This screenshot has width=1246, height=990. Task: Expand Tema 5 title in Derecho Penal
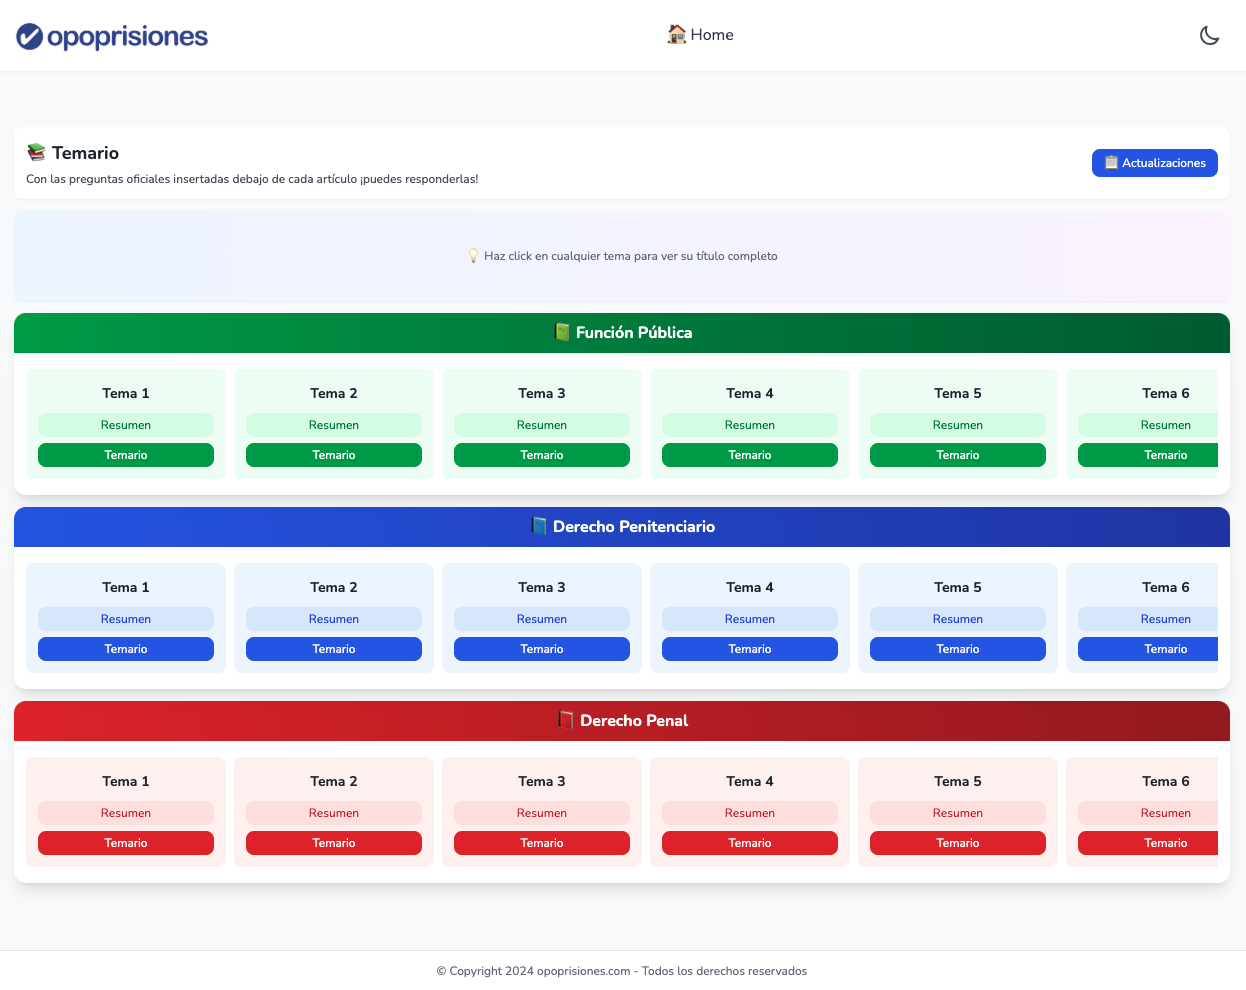pos(958,781)
